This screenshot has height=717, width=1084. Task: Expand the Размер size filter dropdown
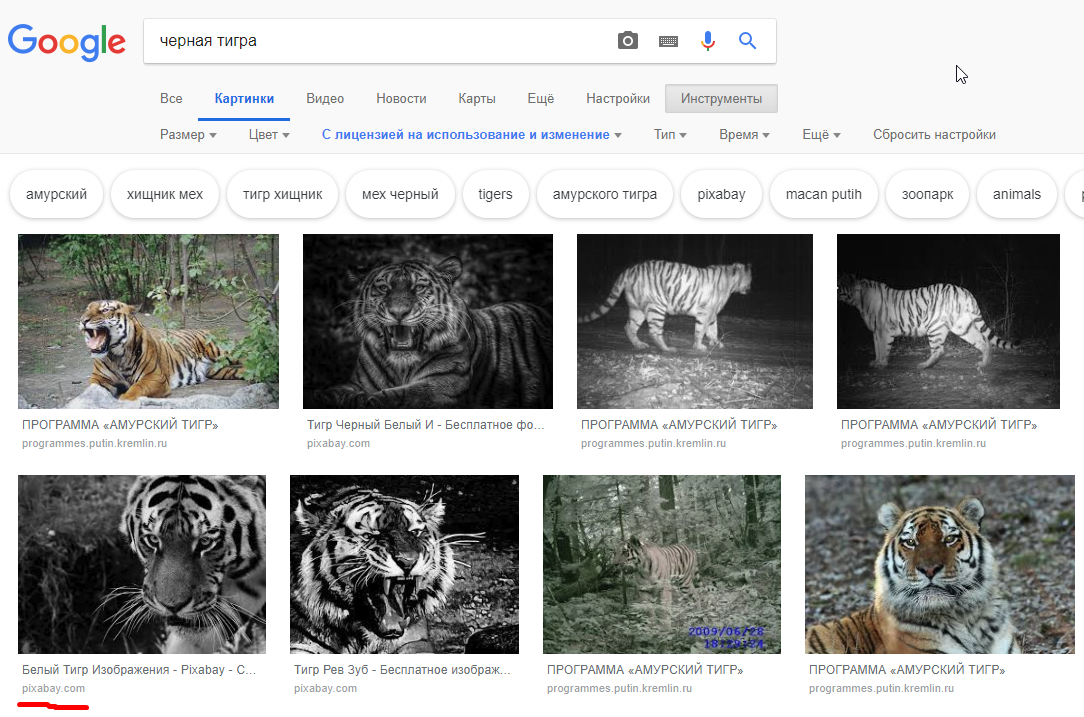click(188, 135)
